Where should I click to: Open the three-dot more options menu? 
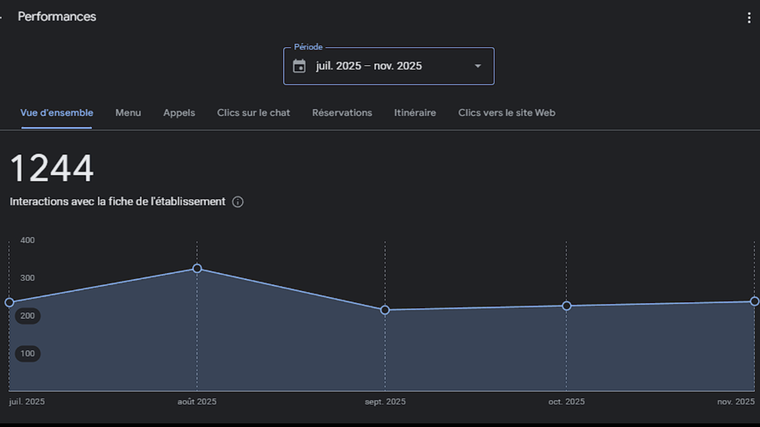tap(749, 18)
